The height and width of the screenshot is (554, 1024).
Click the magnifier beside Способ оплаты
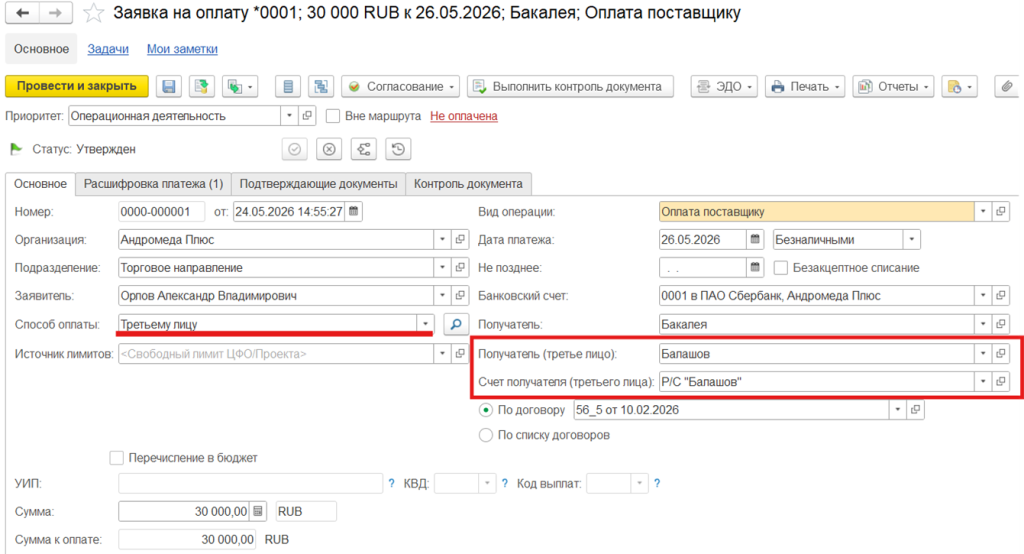pos(456,324)
